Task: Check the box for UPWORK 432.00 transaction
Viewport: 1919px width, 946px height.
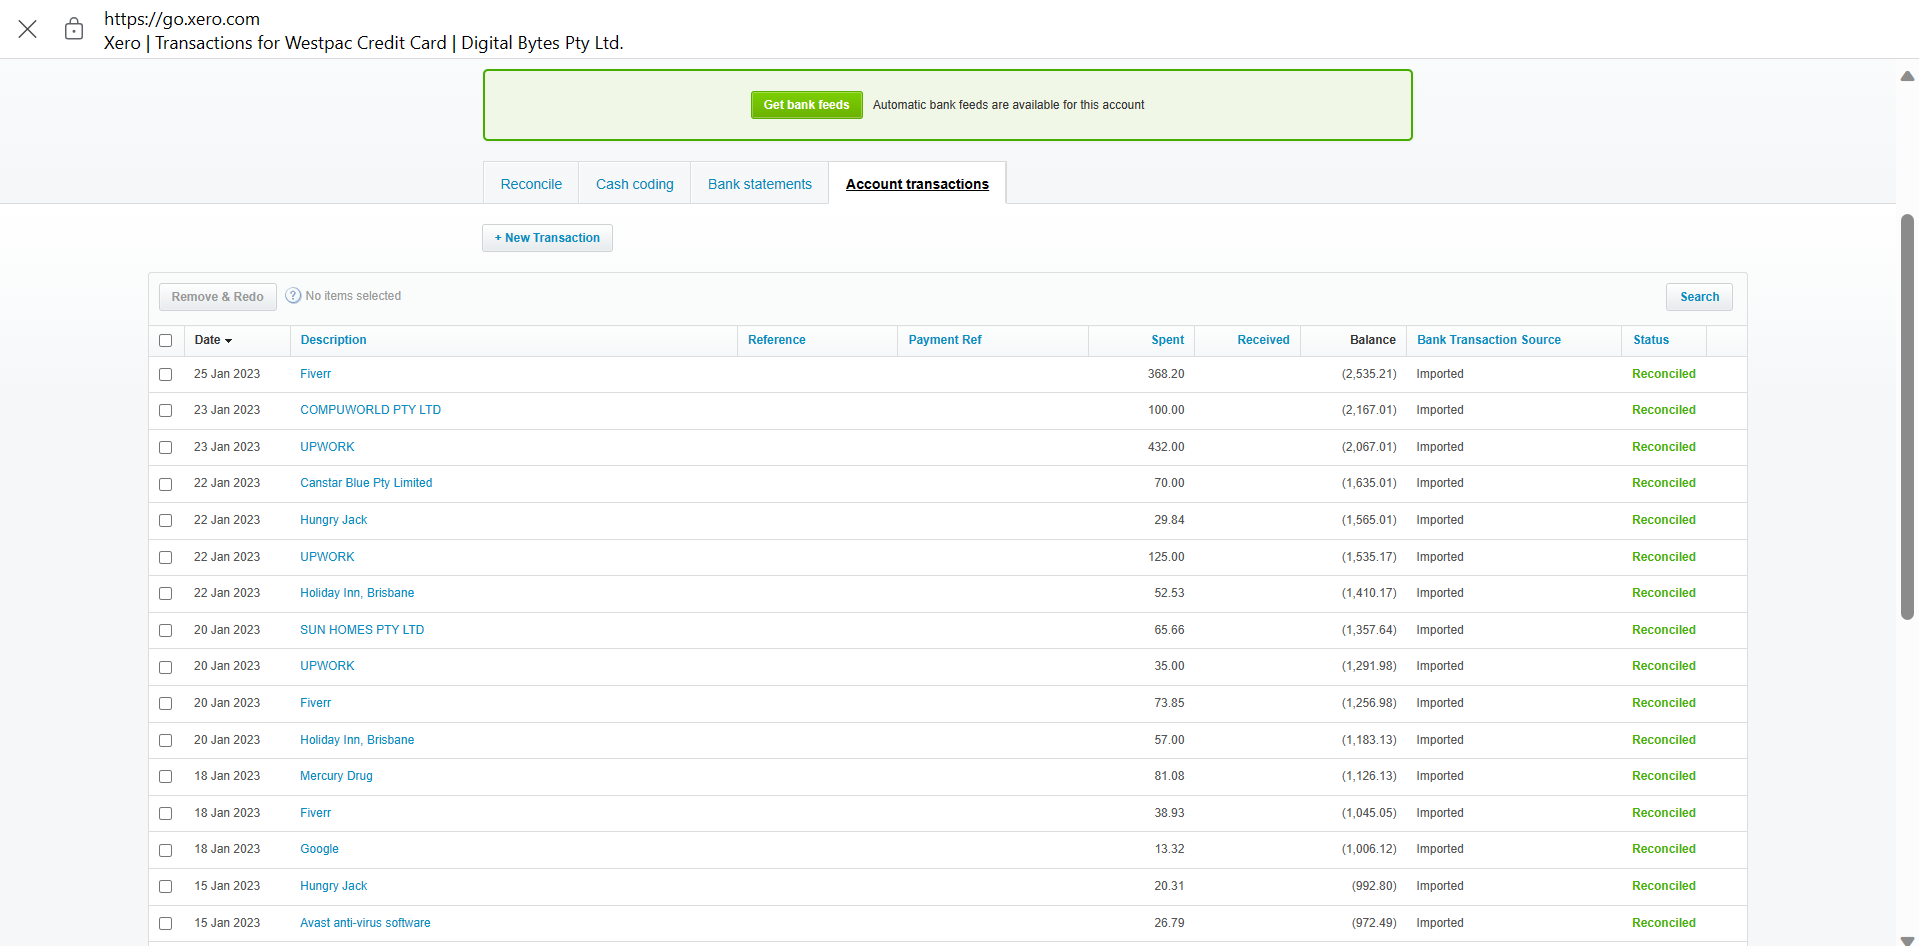Action: pyautogui.click(x=166, y=448)
